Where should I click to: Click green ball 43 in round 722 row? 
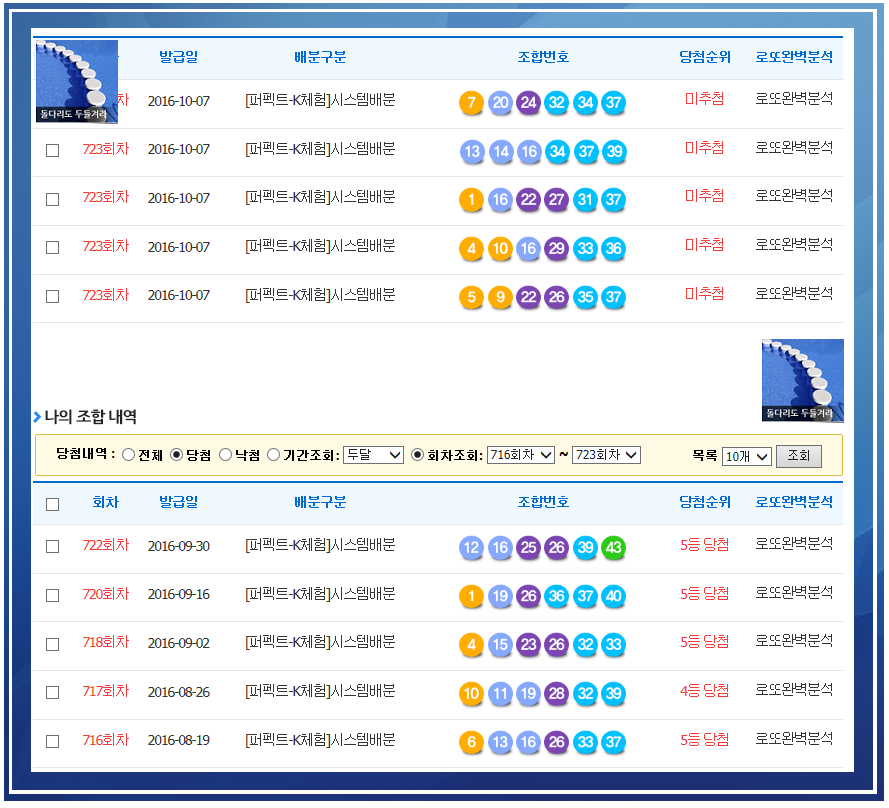point(614,548)
